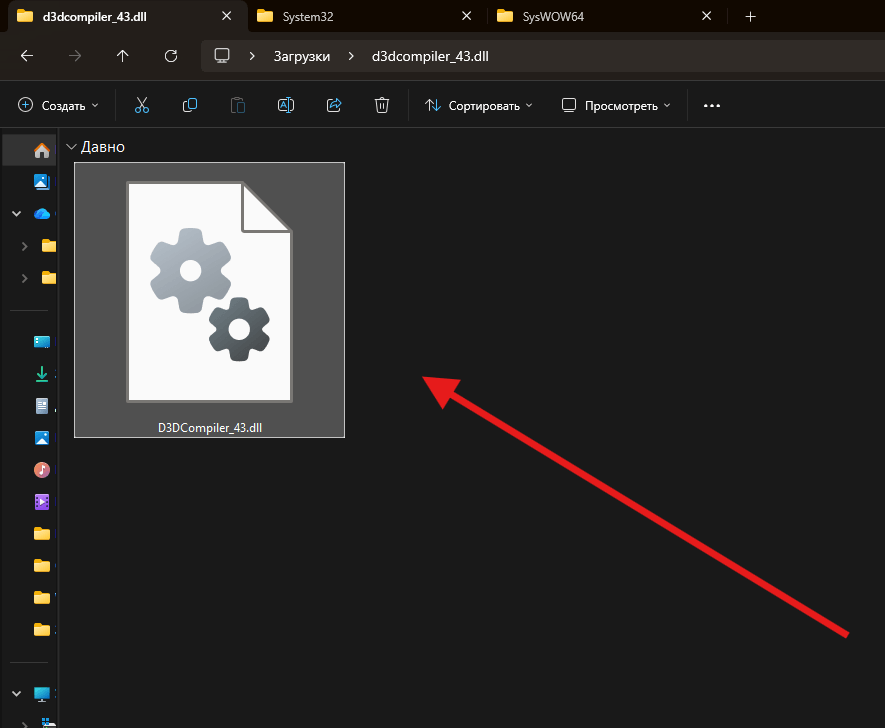Click the Copy icon in toolbar

pyautogui.click(x=190, y=105)
